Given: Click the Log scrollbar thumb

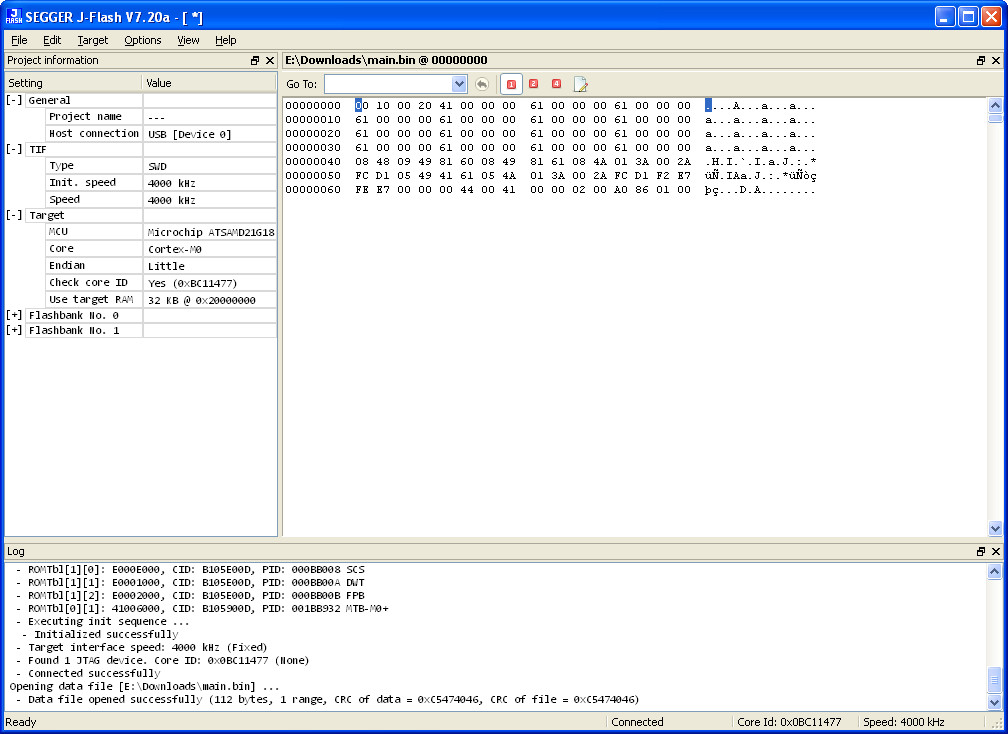Looking at the screenshot, I should point(994,680).
